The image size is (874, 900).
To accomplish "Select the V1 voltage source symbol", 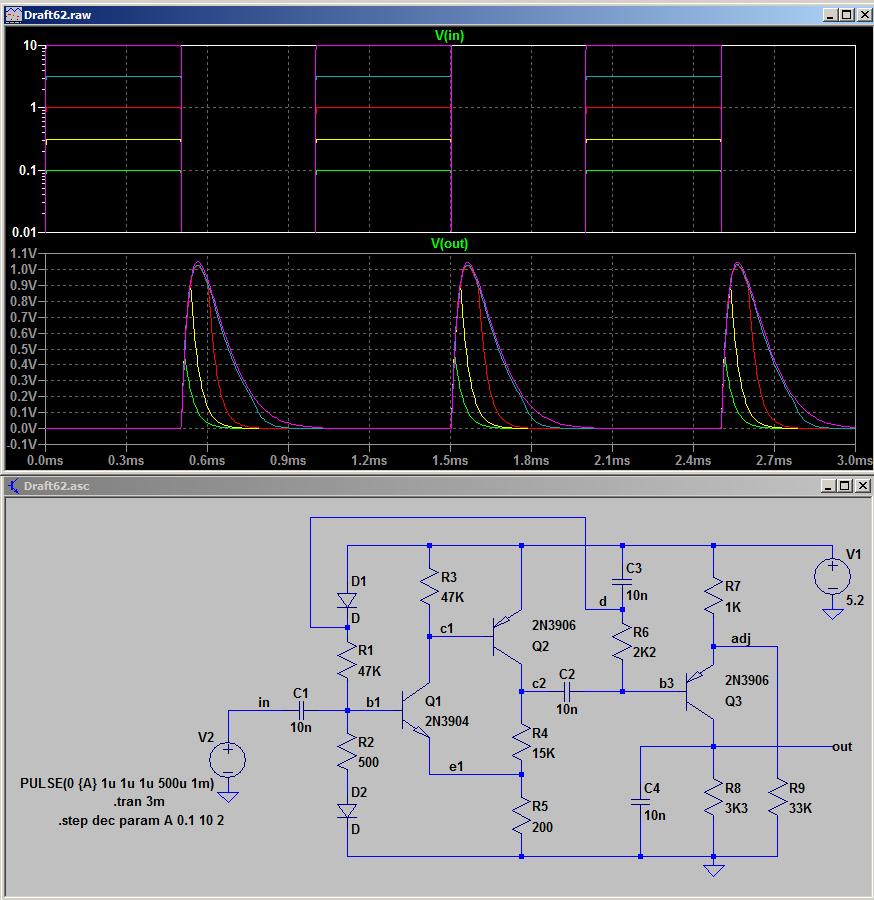I will (832, 576).
